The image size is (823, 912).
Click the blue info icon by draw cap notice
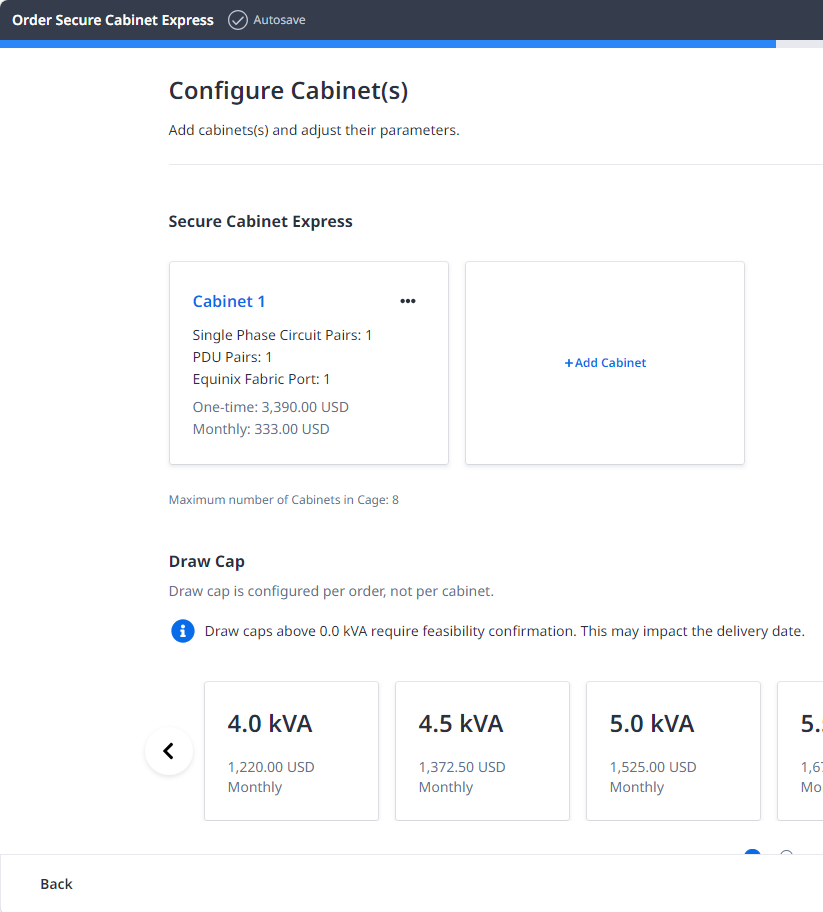click(183, 631)
